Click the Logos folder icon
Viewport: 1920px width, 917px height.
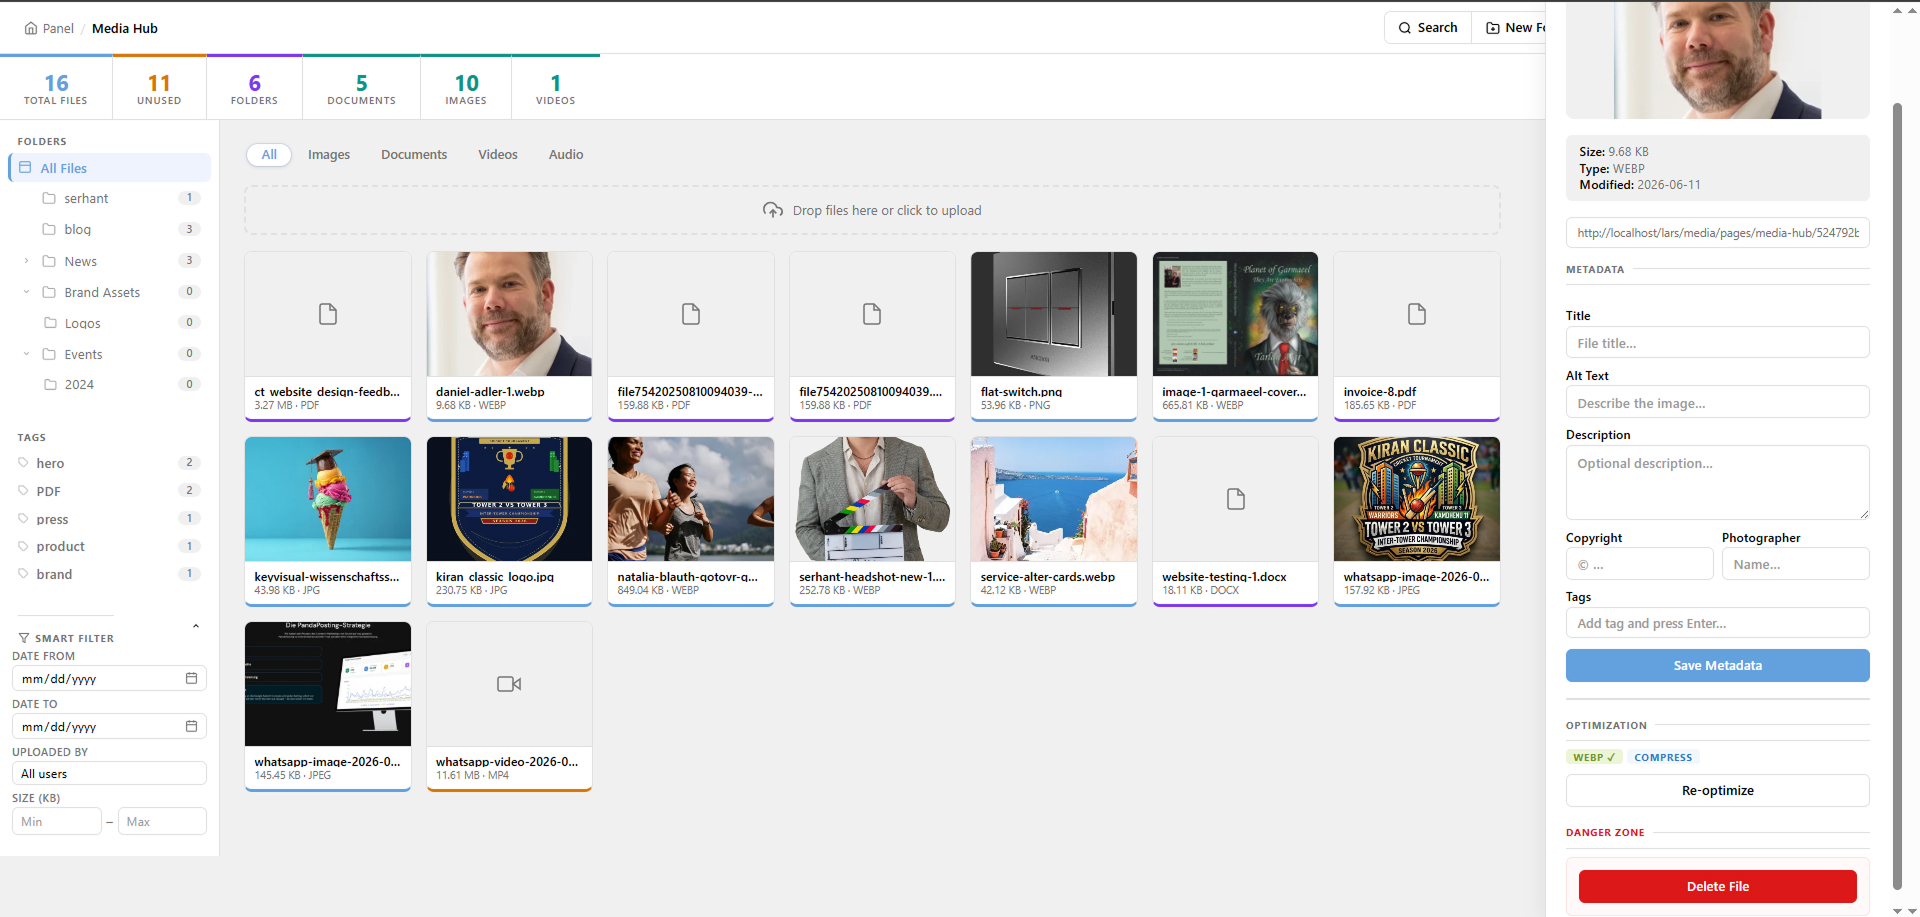coord(51,323)
